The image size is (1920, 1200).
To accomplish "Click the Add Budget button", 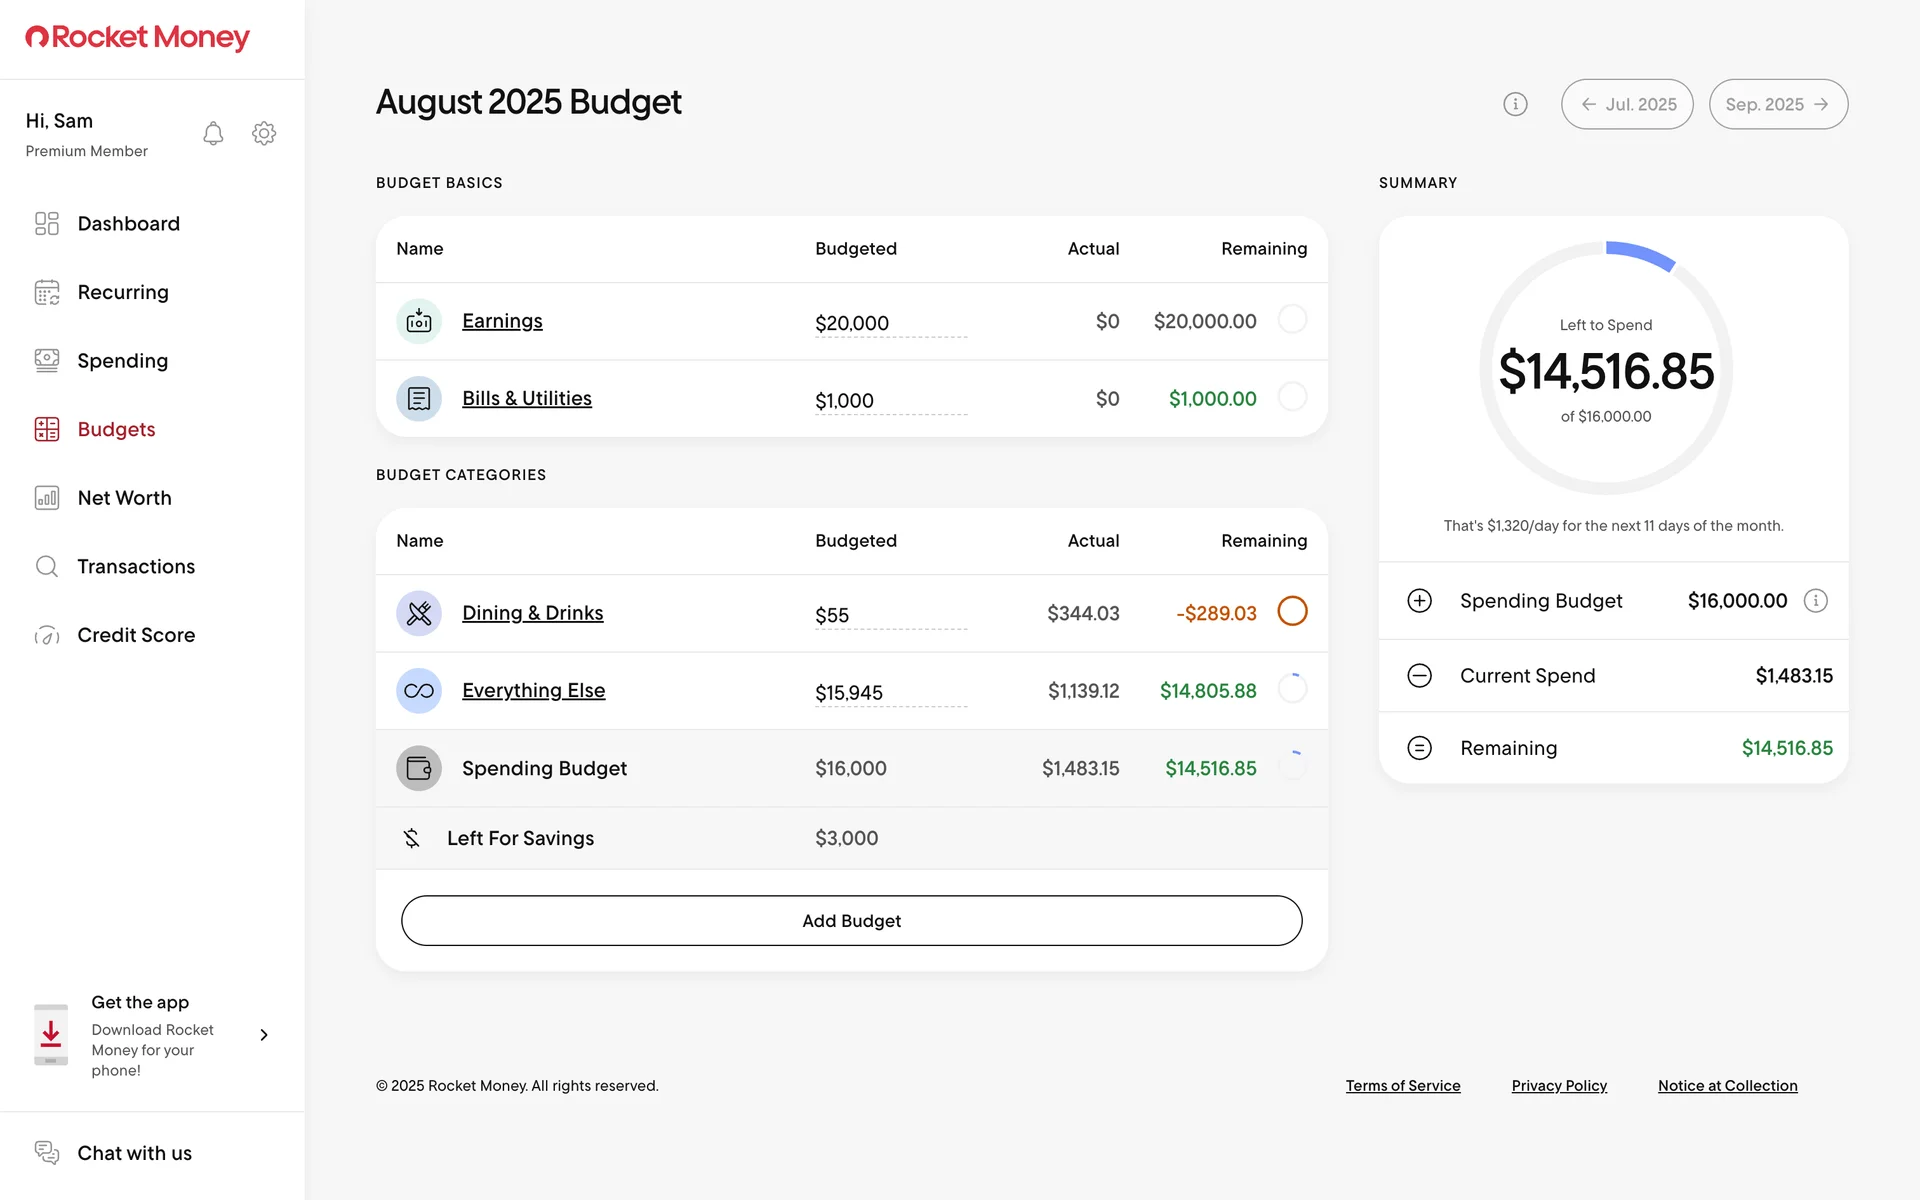I will (851, 921).
